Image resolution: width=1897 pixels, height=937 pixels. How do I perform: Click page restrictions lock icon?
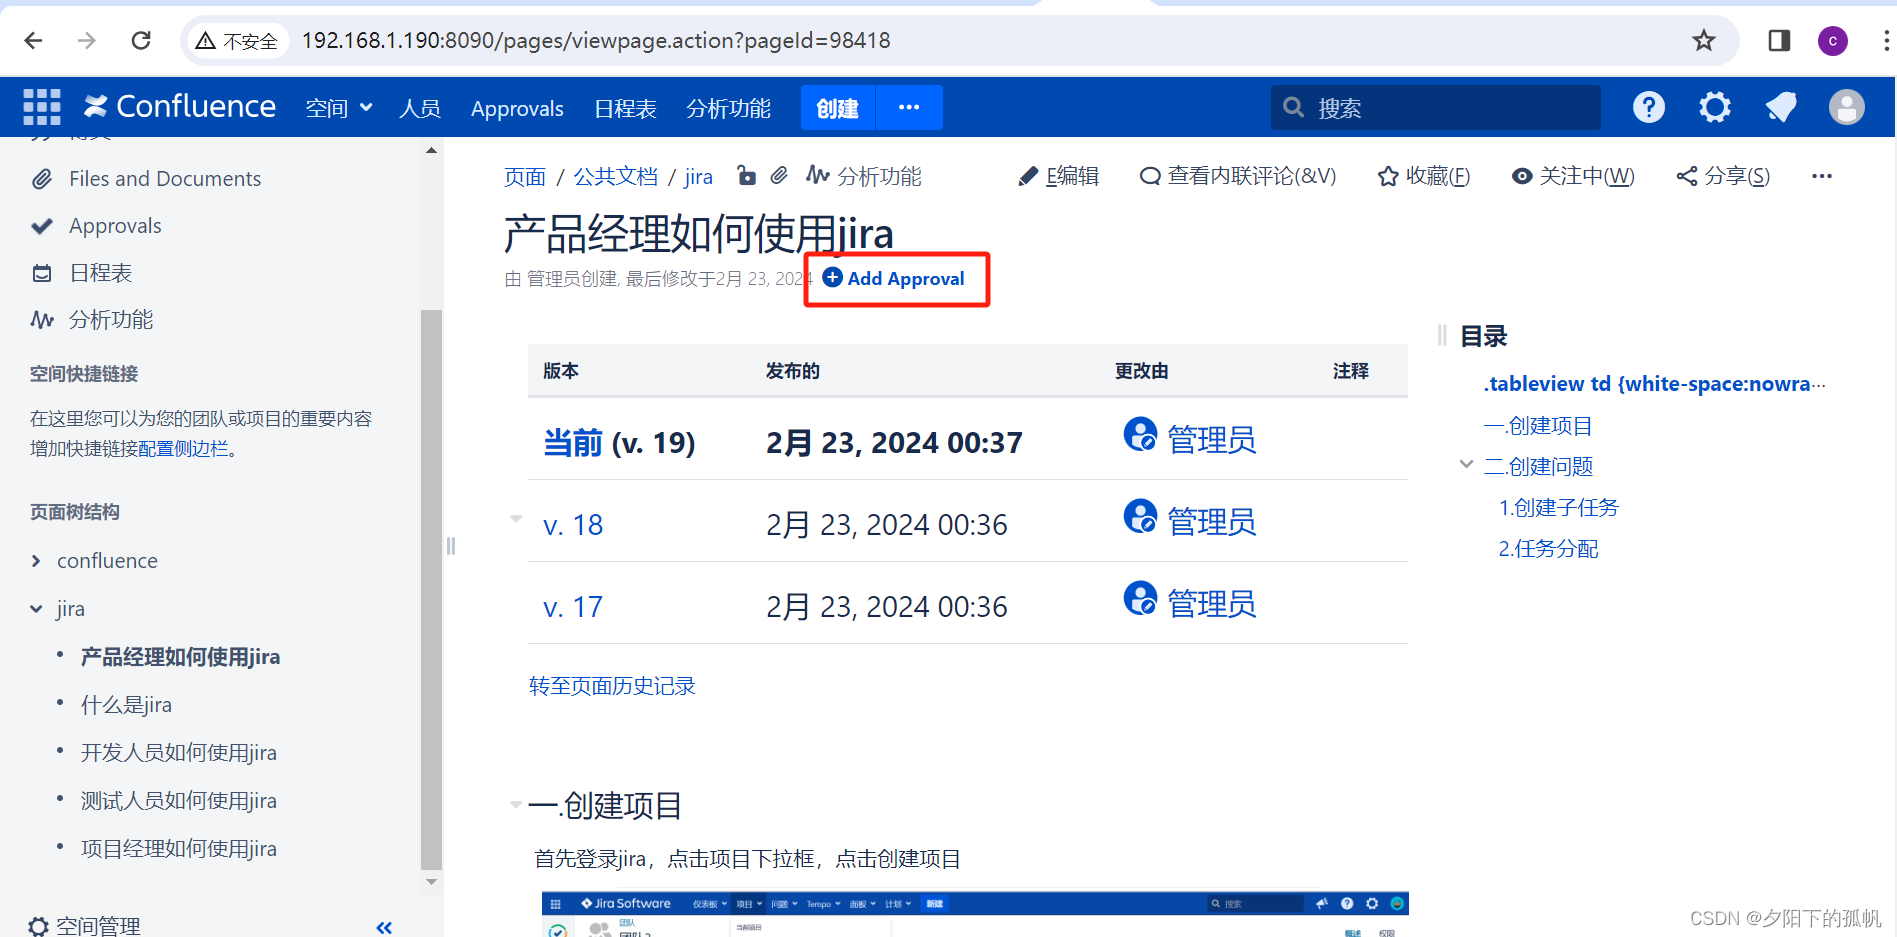(x=746, y=175)
